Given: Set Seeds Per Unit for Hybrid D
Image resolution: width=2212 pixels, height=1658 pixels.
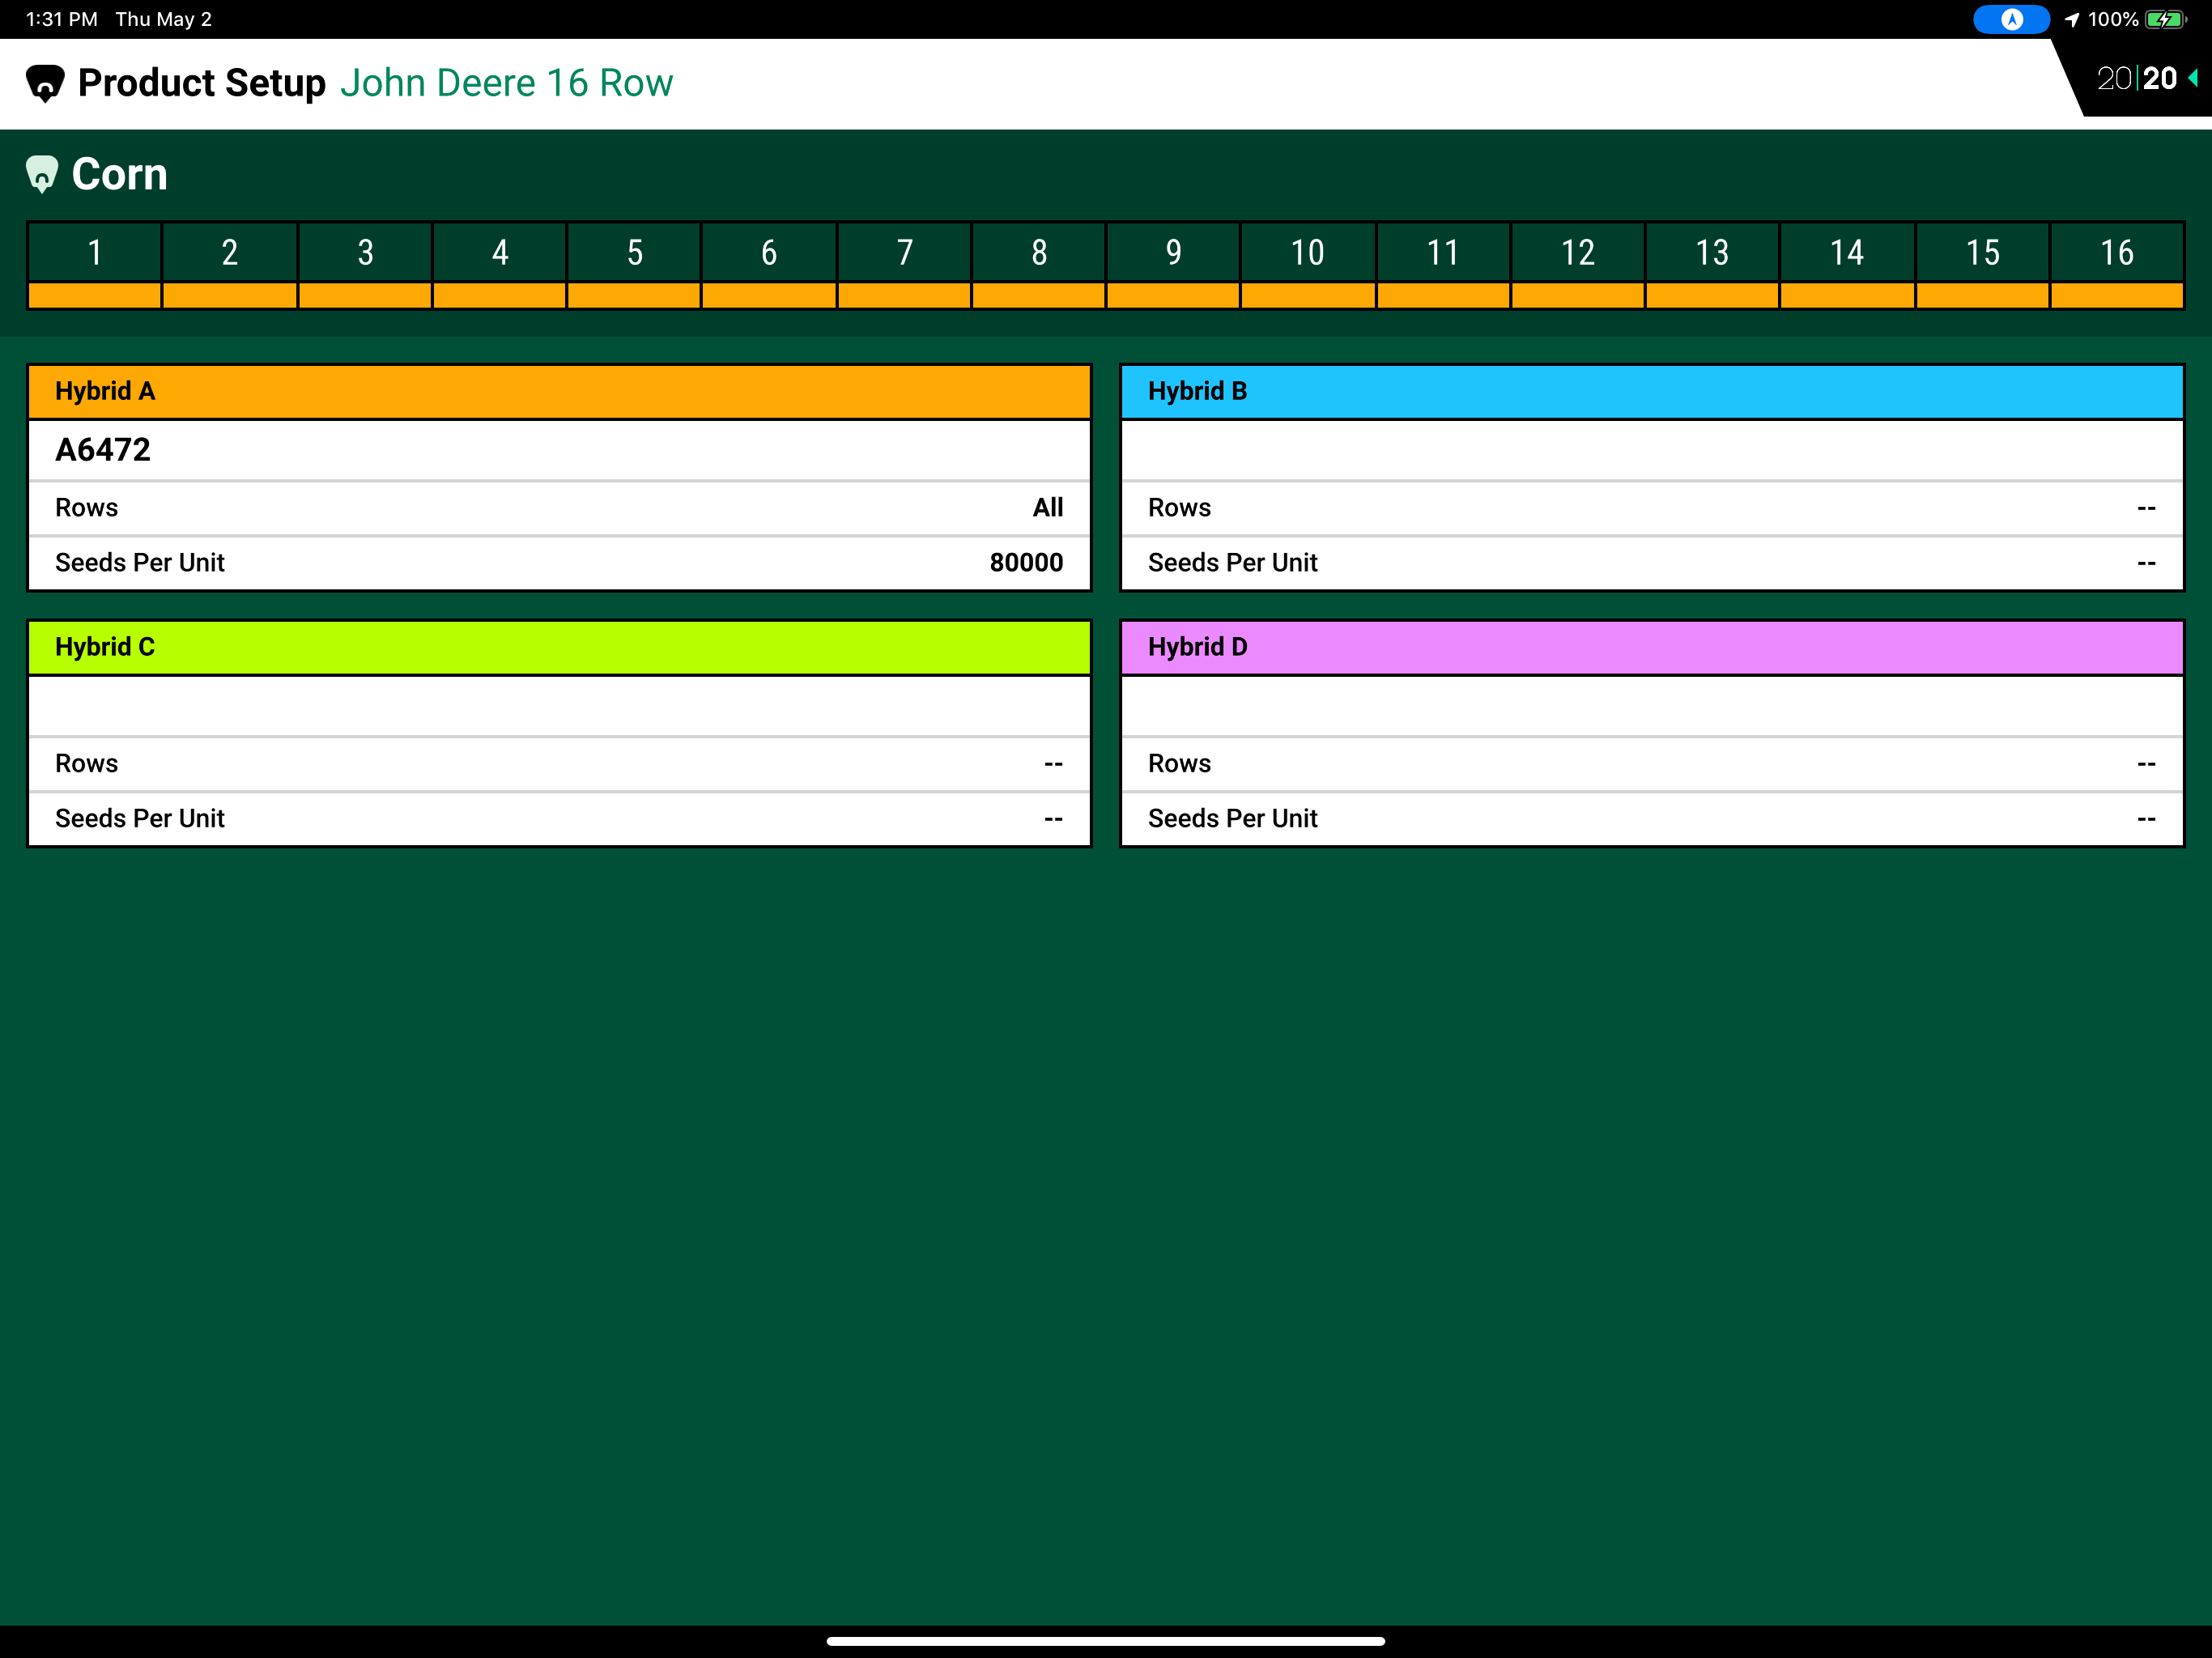Looking at the screenshot, I should (1652, 819).
